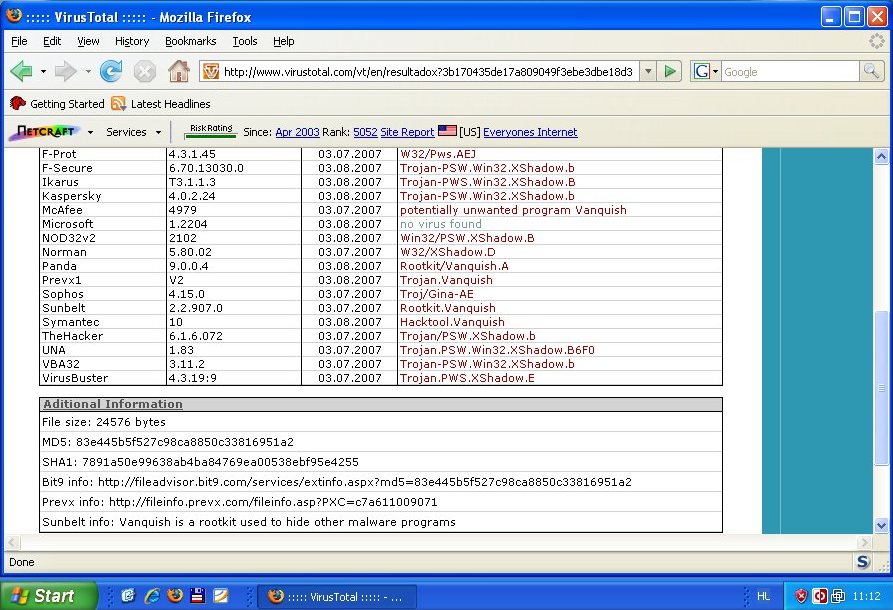This screenshot has height=610, width=893.
Task: Click the Netcraft toolbar logo
Action: 46,132
